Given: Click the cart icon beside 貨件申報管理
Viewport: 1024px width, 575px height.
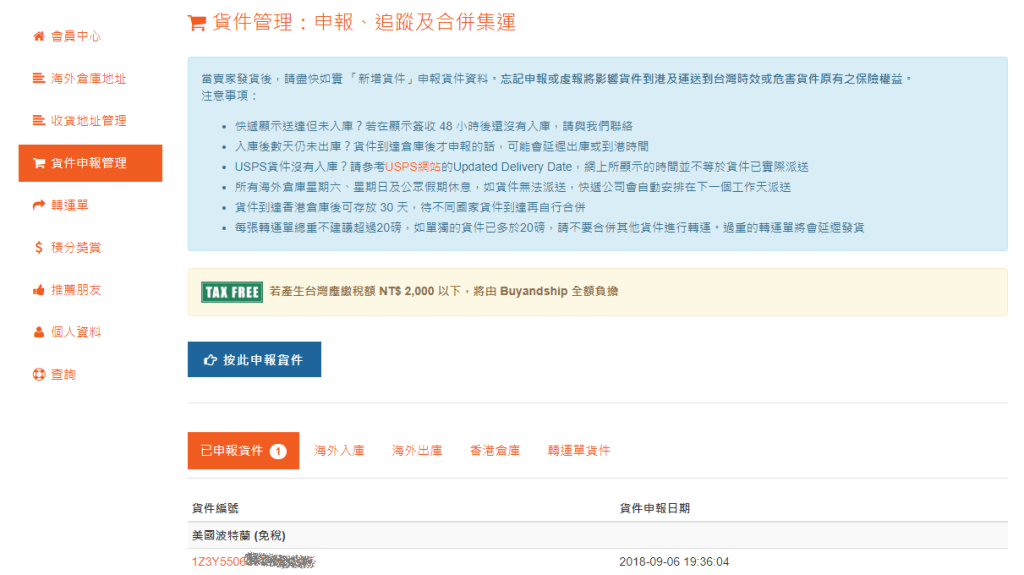Looking at the screenshot, I should [39, 163].
